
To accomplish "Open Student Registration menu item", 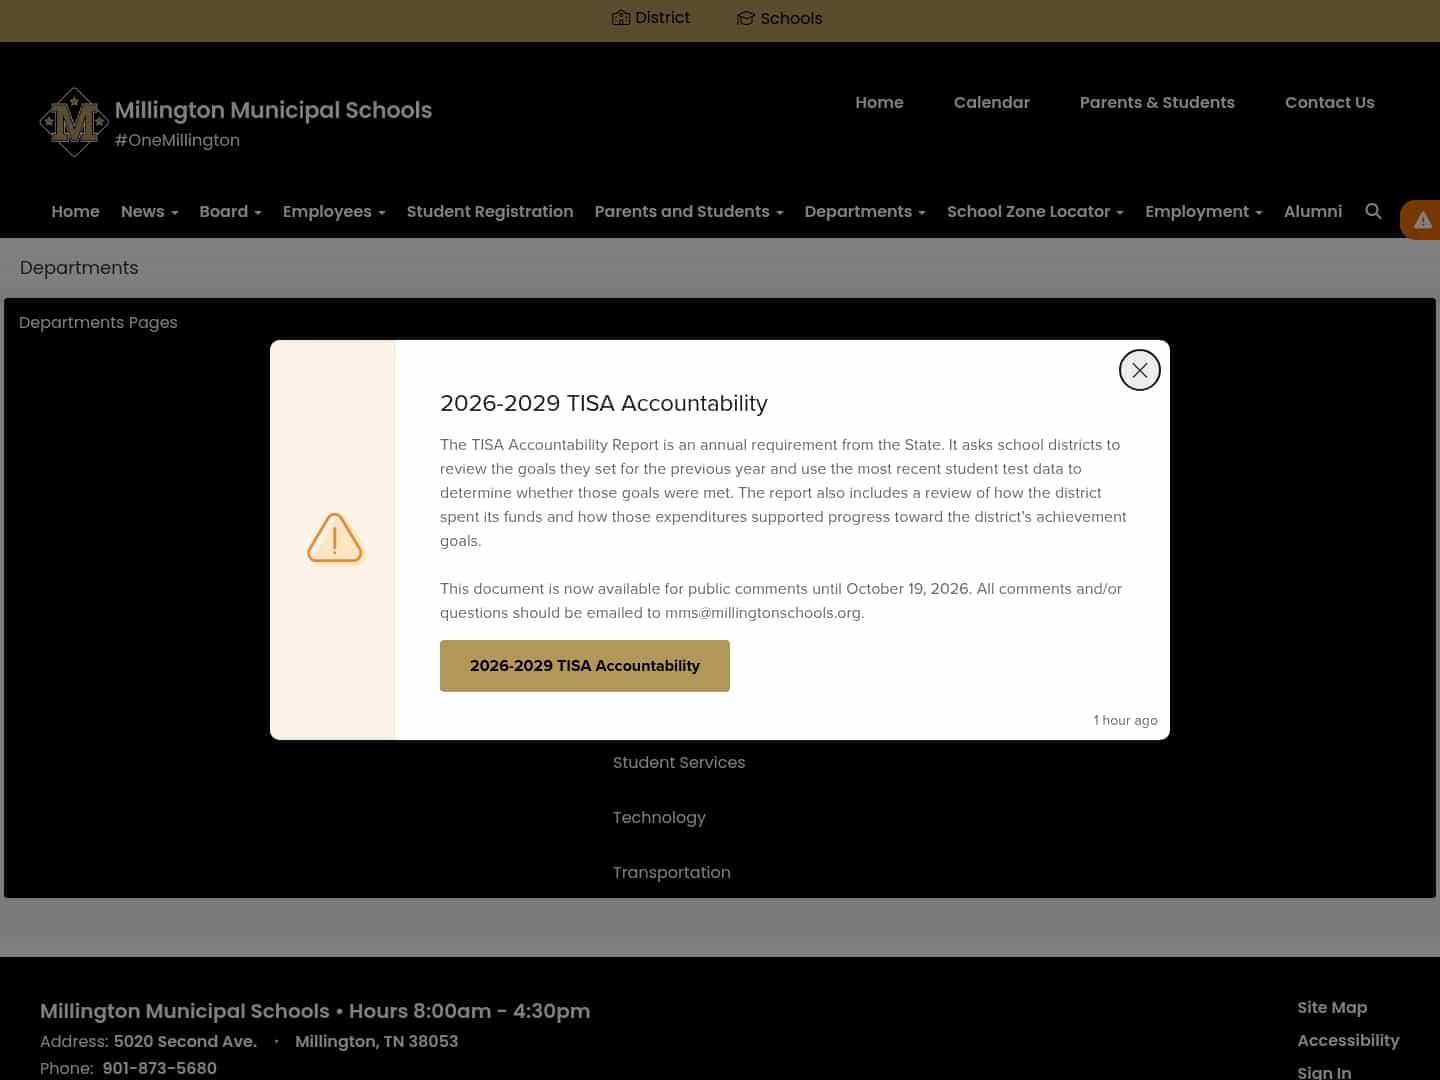I will point(490,211).
